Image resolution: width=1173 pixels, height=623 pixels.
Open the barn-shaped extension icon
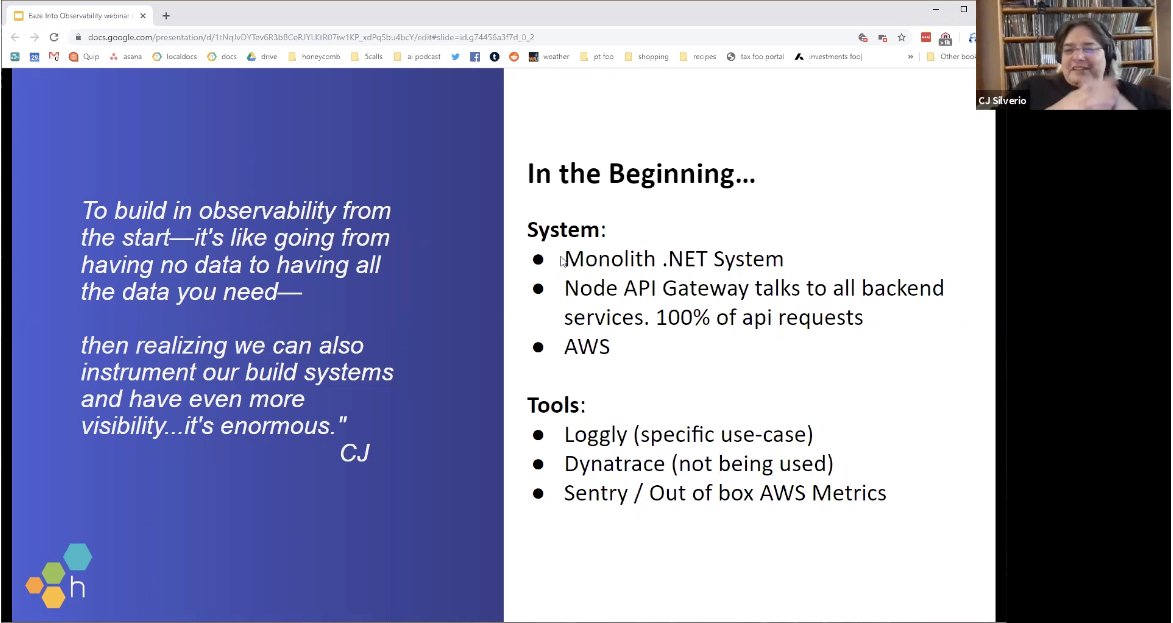tap(945, 37)
